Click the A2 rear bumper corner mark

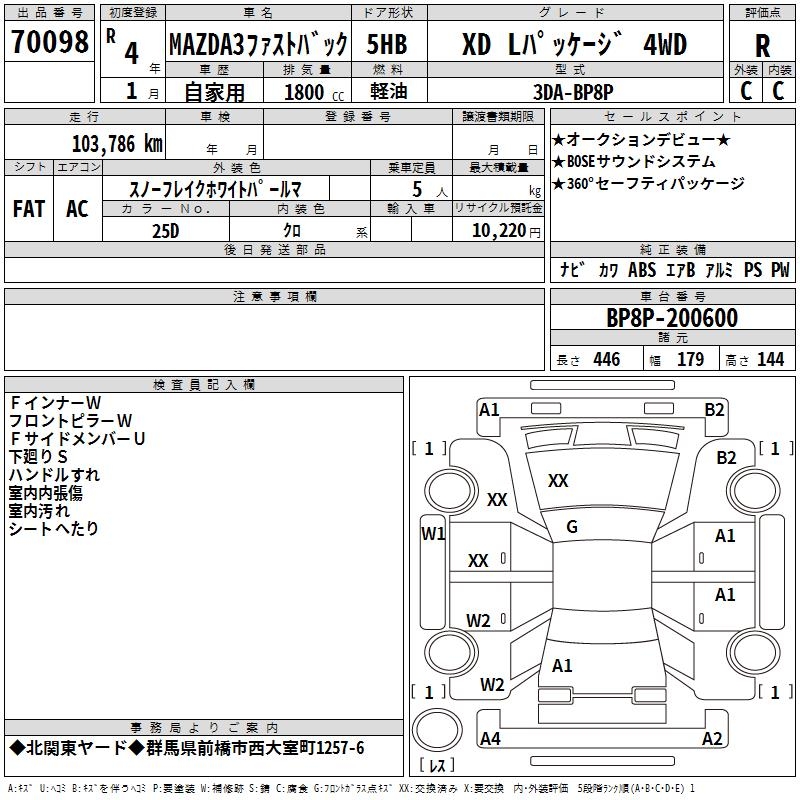pos(712,739)
